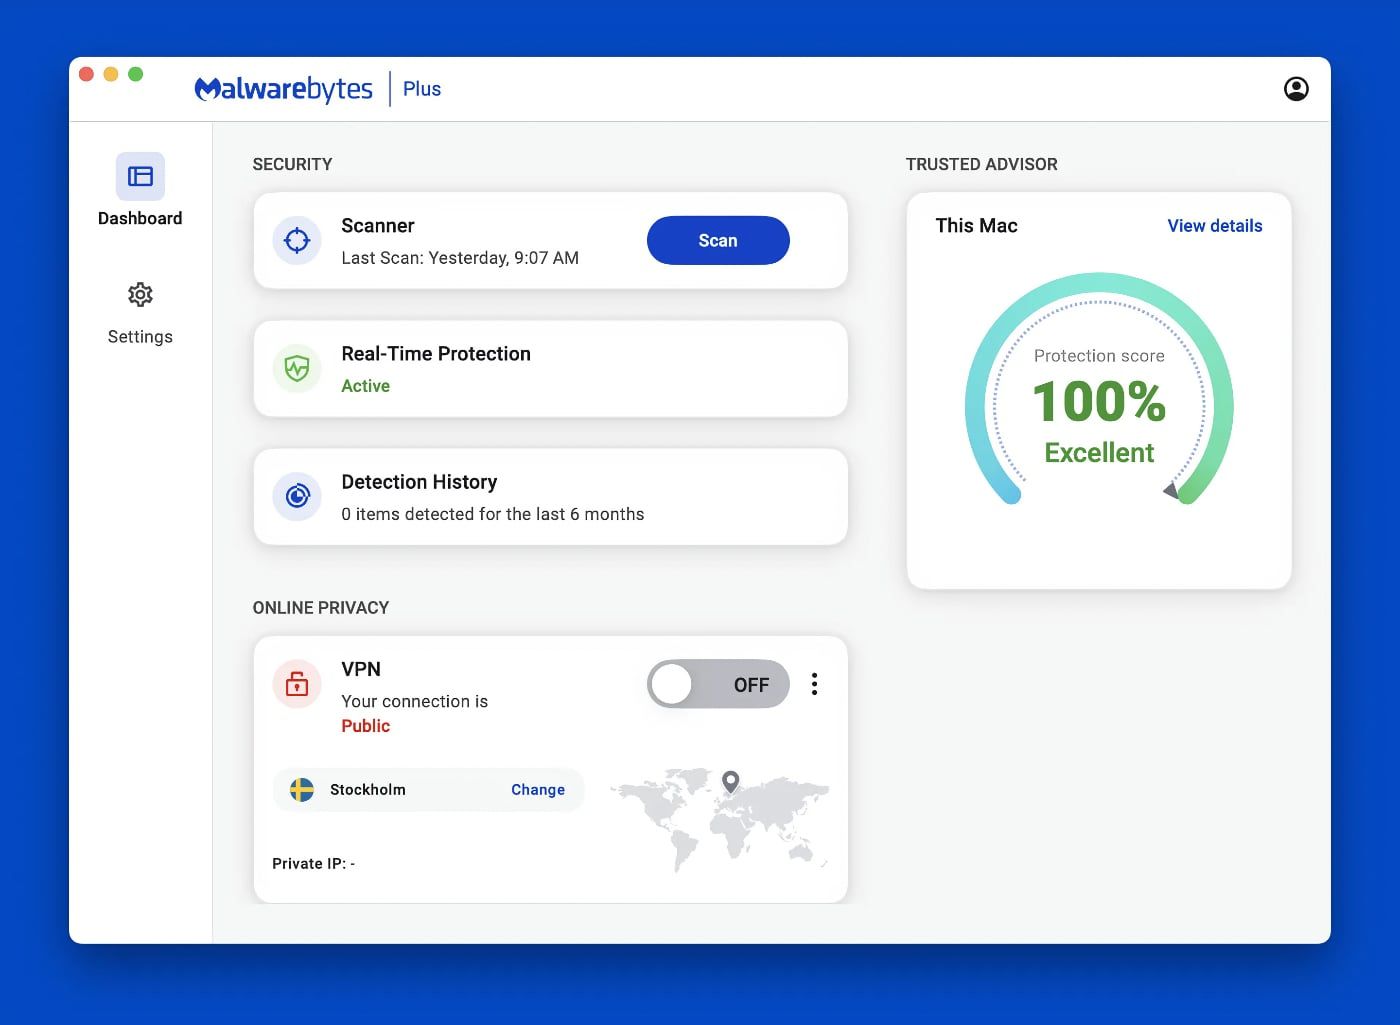This screenshot has height=1025, width=1400.
Task: Click the 'Private IP: -' text
Action: point(314,864)
